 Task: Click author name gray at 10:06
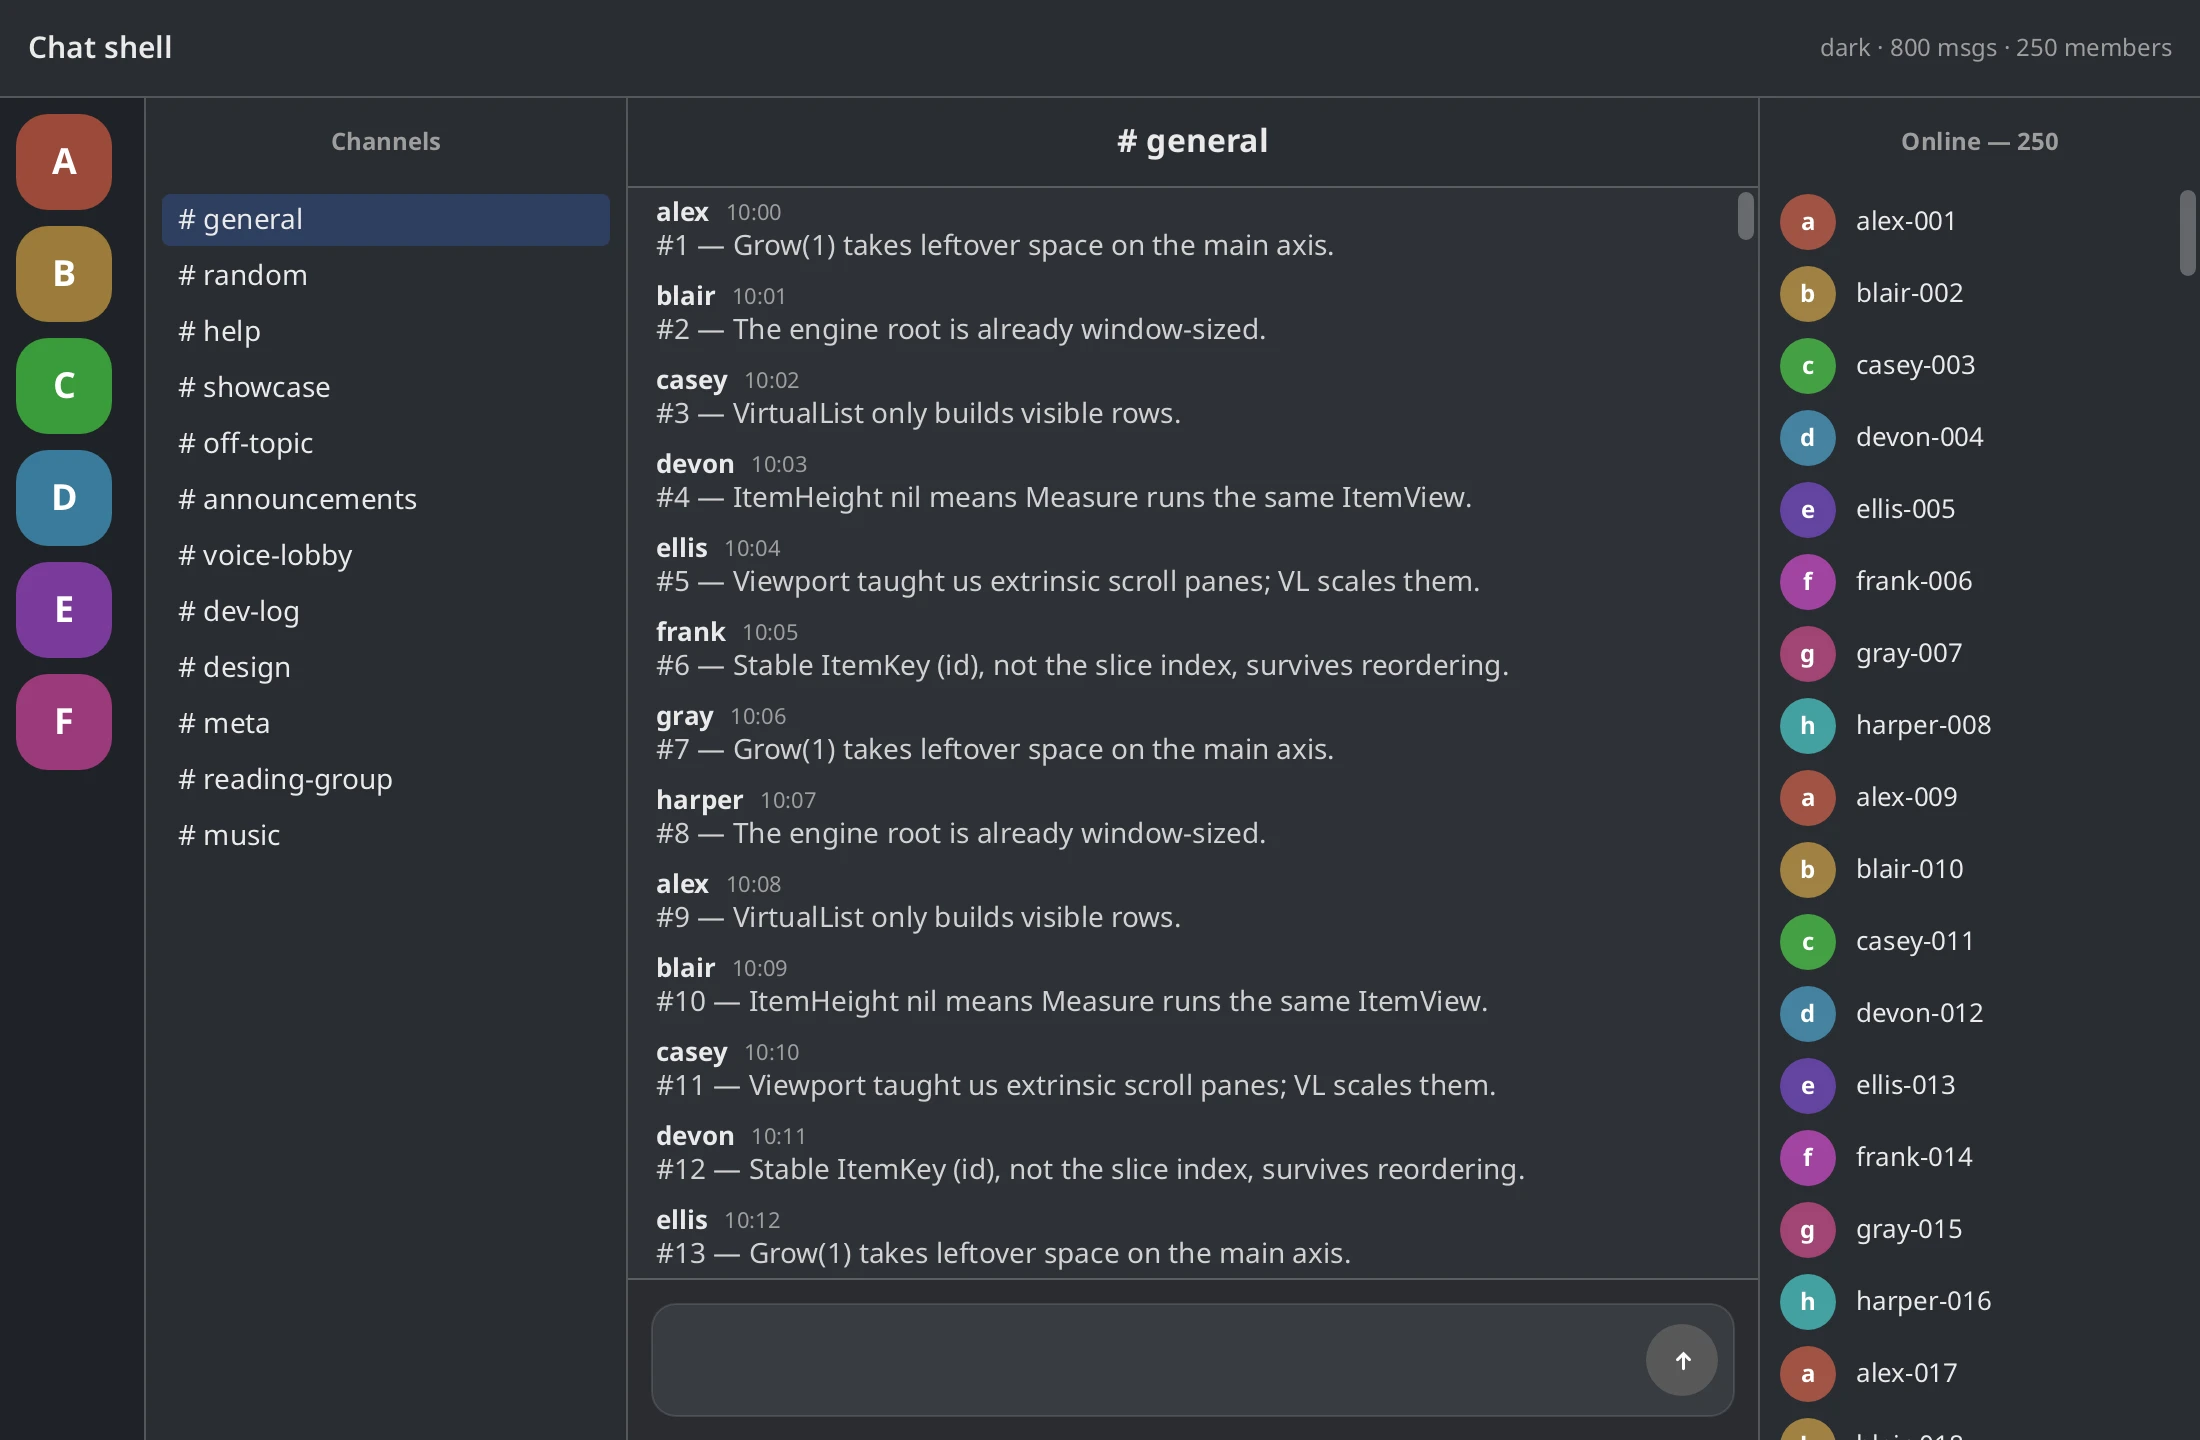(x=684, y=716)
